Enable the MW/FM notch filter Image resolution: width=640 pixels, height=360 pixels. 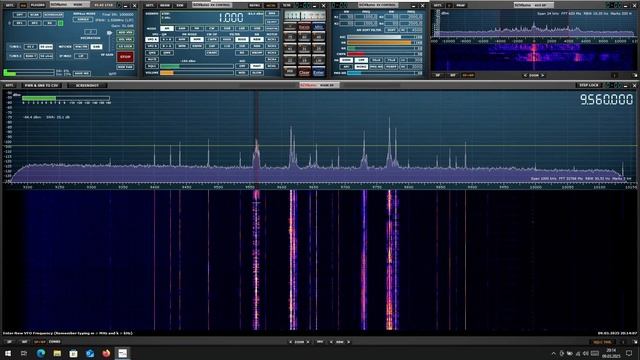click(81, 47)
